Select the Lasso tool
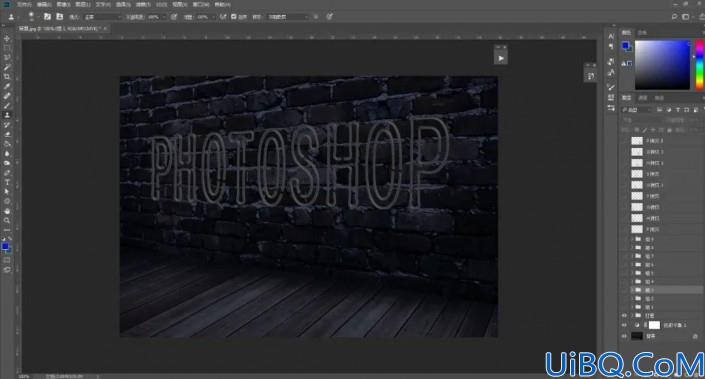The width and height of the screenshot is (705, 379). click(7, 58)
